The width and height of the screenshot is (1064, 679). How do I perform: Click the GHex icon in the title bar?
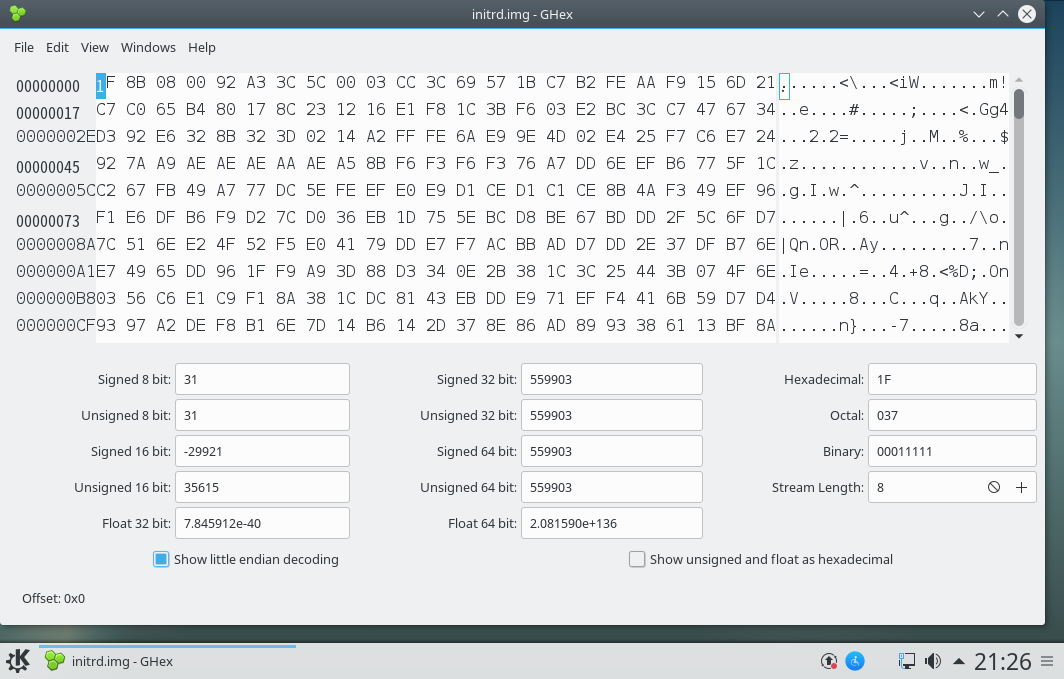[x=17, y=14]
